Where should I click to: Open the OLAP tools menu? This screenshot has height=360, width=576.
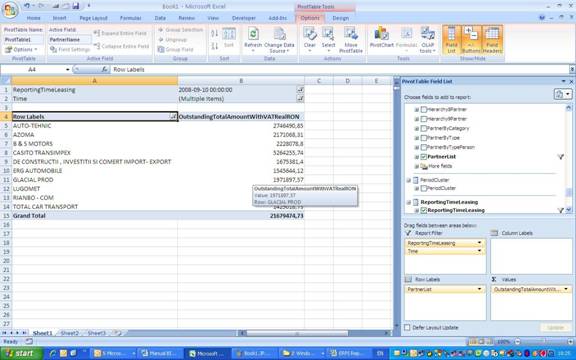[x=428, y=40]
